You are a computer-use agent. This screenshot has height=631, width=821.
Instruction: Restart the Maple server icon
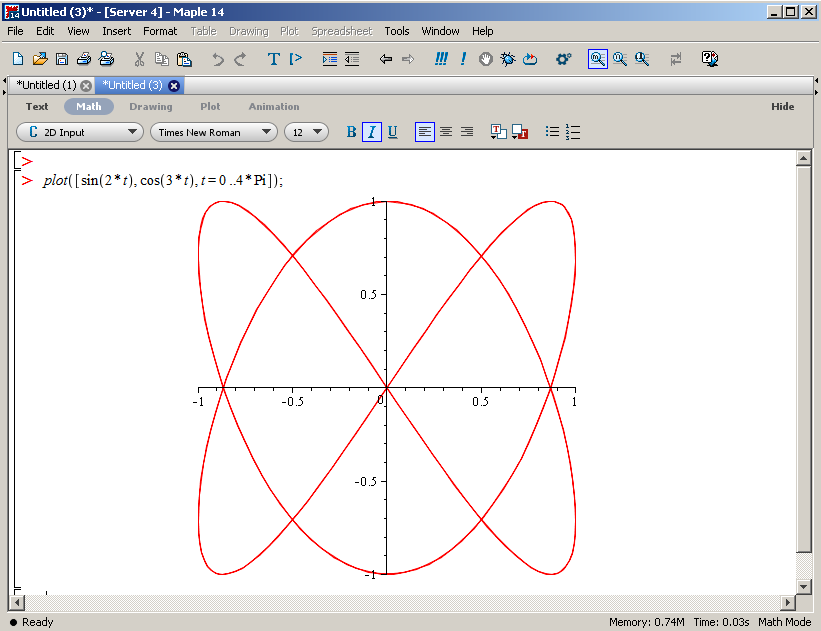(530, 59)
